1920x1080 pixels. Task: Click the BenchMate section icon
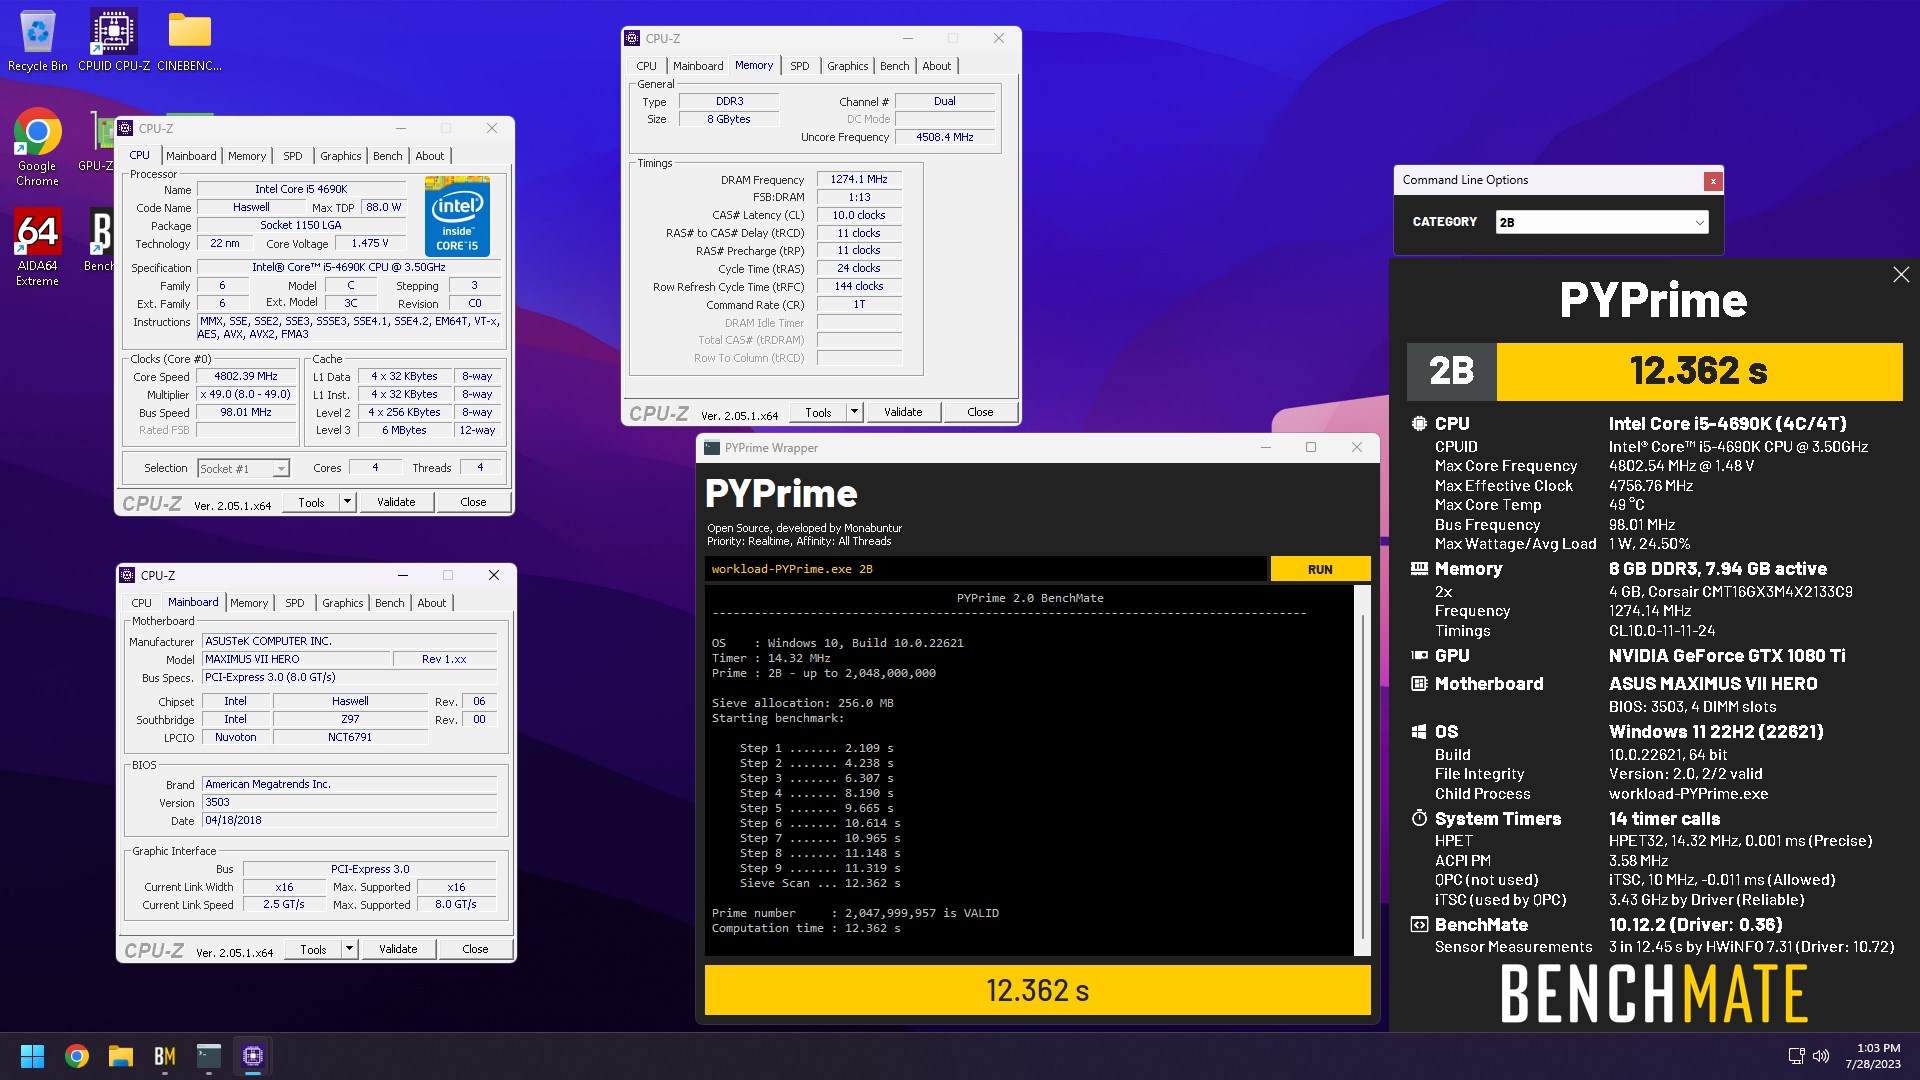click(x=1419, y=925)
